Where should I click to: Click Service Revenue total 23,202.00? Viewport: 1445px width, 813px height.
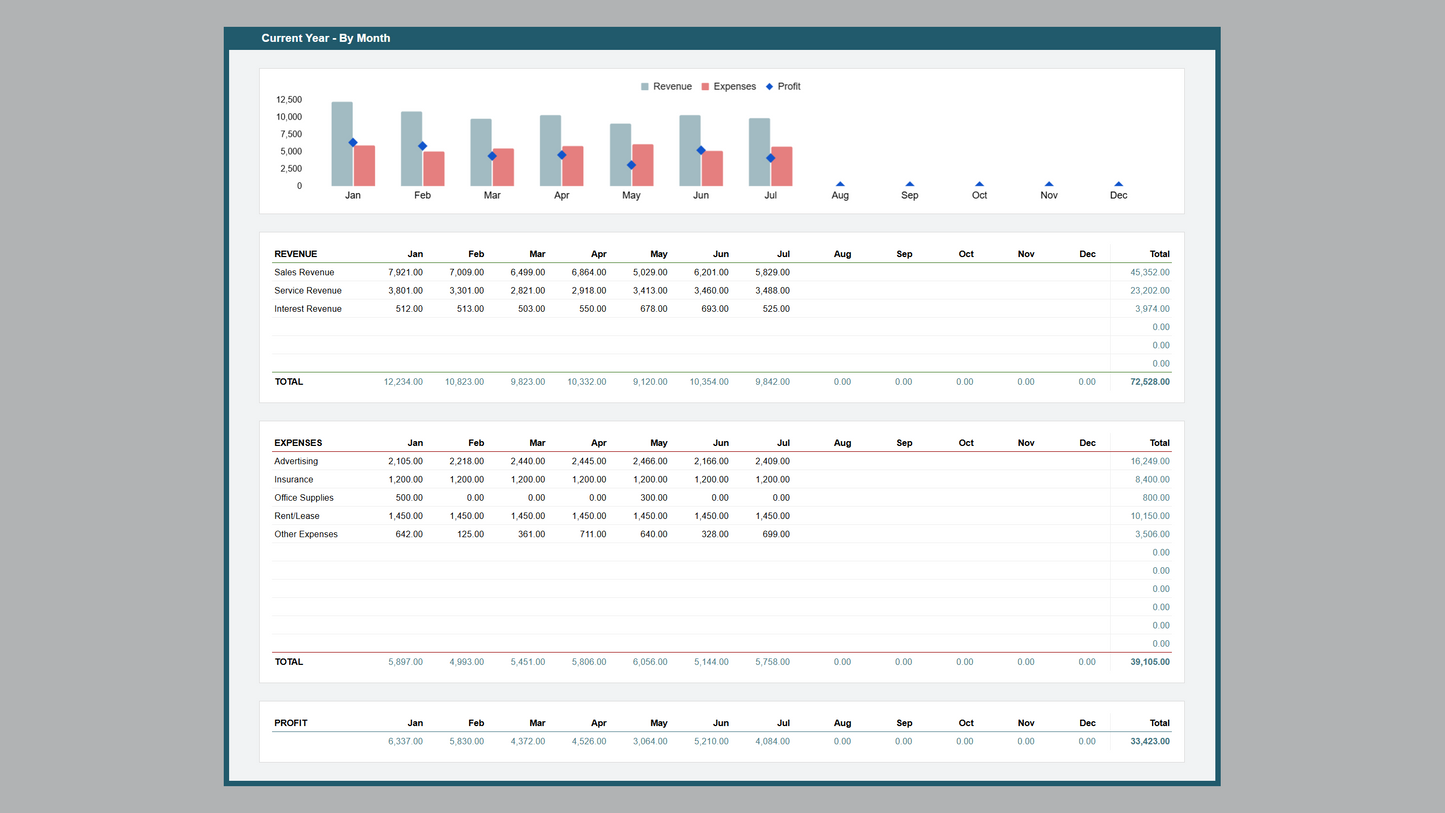(1150, 291)
